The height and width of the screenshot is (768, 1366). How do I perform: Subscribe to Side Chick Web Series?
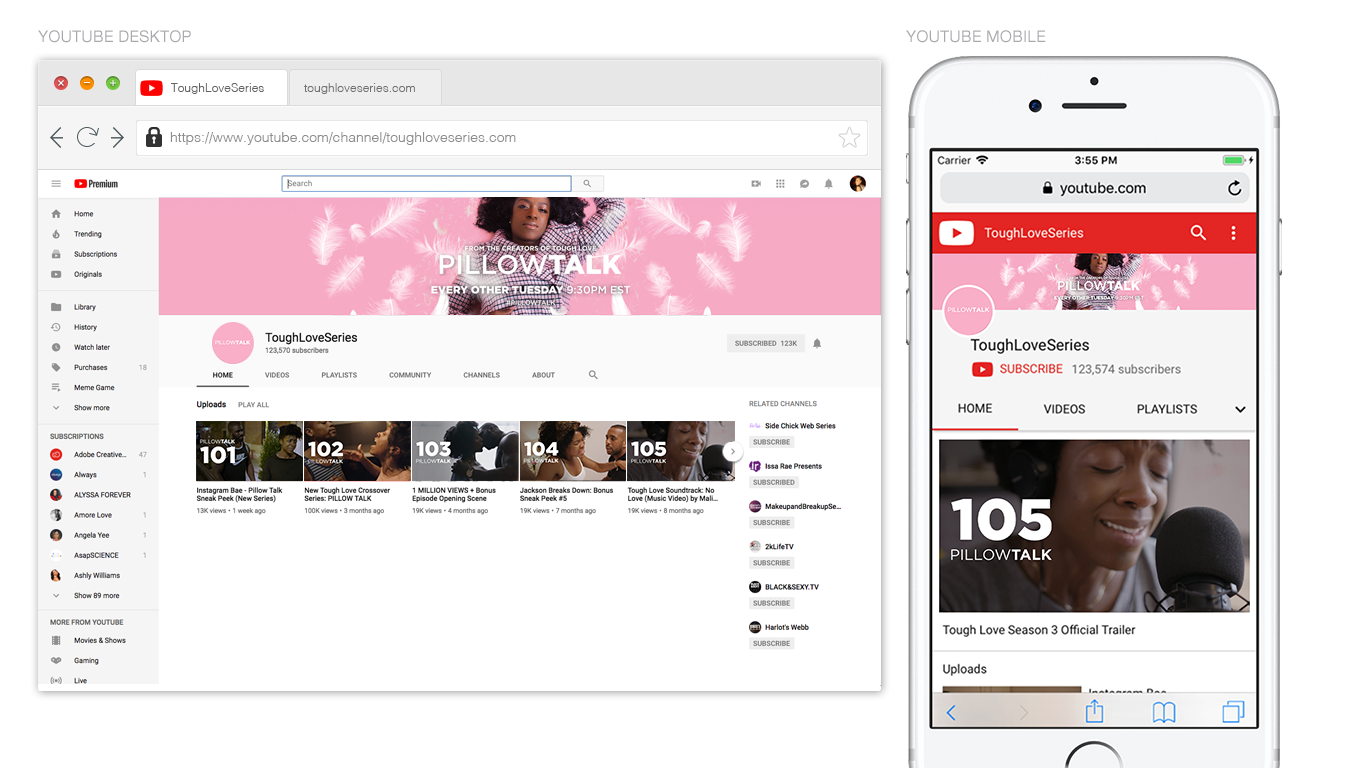(771, 442)
